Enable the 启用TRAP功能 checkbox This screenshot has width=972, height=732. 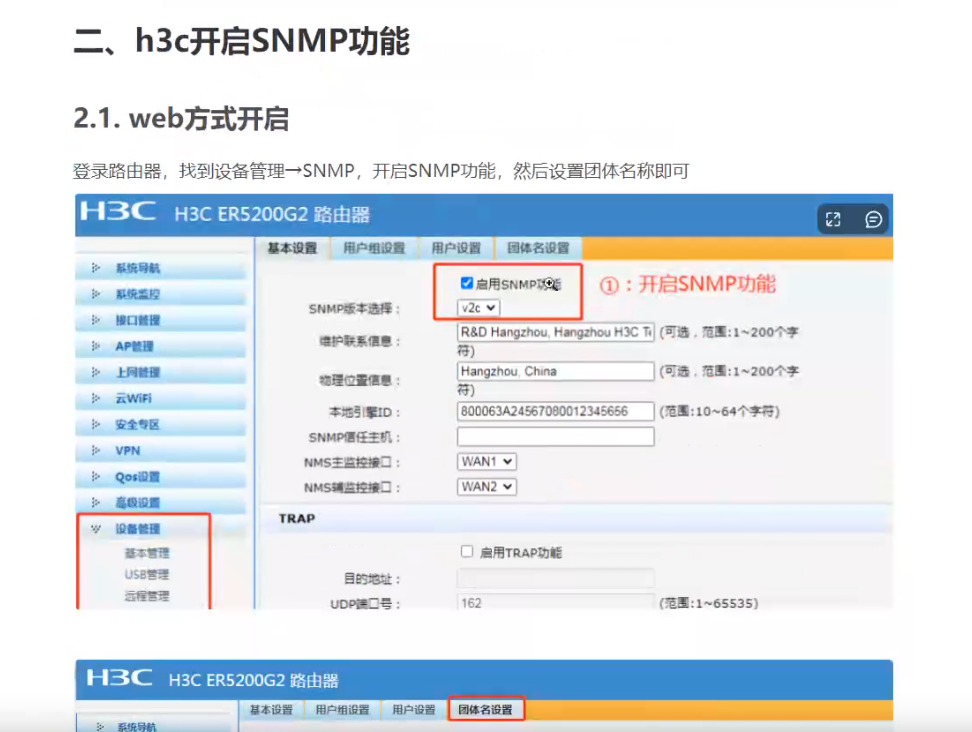pyautogui.click(x=467, y=551)
